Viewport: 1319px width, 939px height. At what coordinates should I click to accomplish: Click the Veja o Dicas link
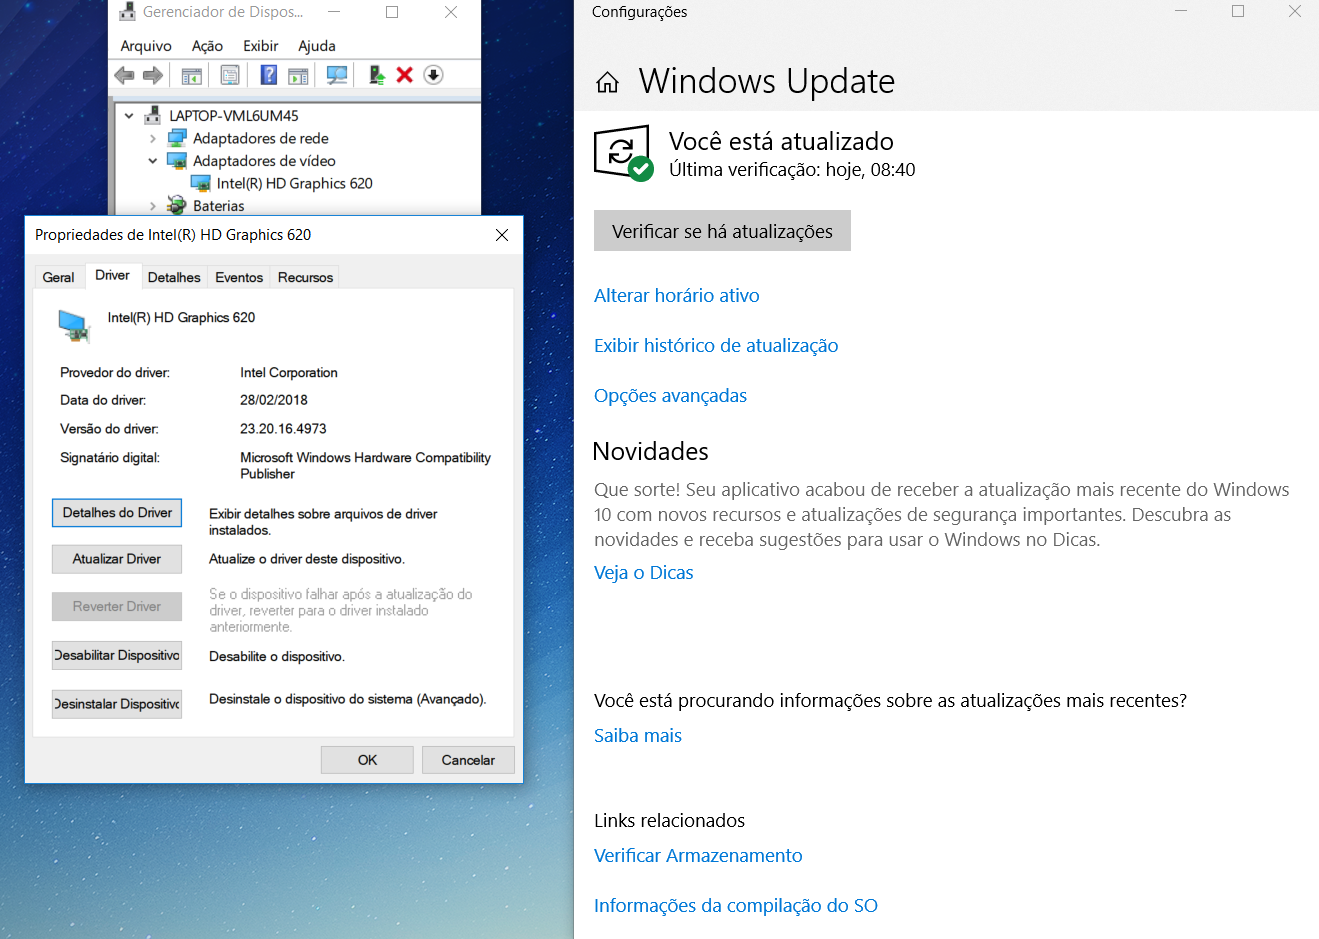[643, 572]
